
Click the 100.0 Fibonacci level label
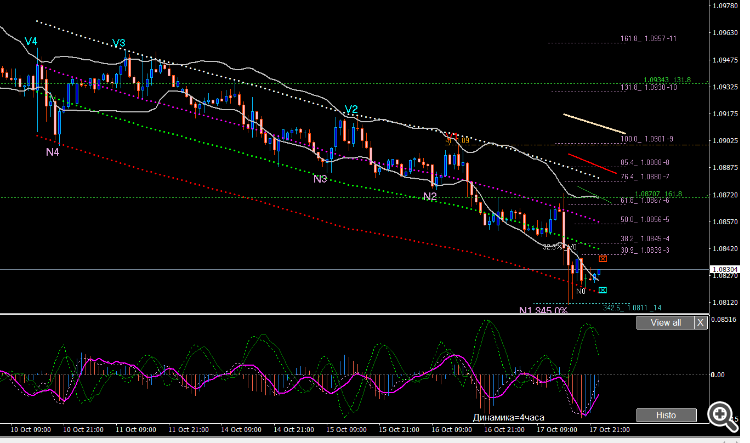(x=647, y=139)
